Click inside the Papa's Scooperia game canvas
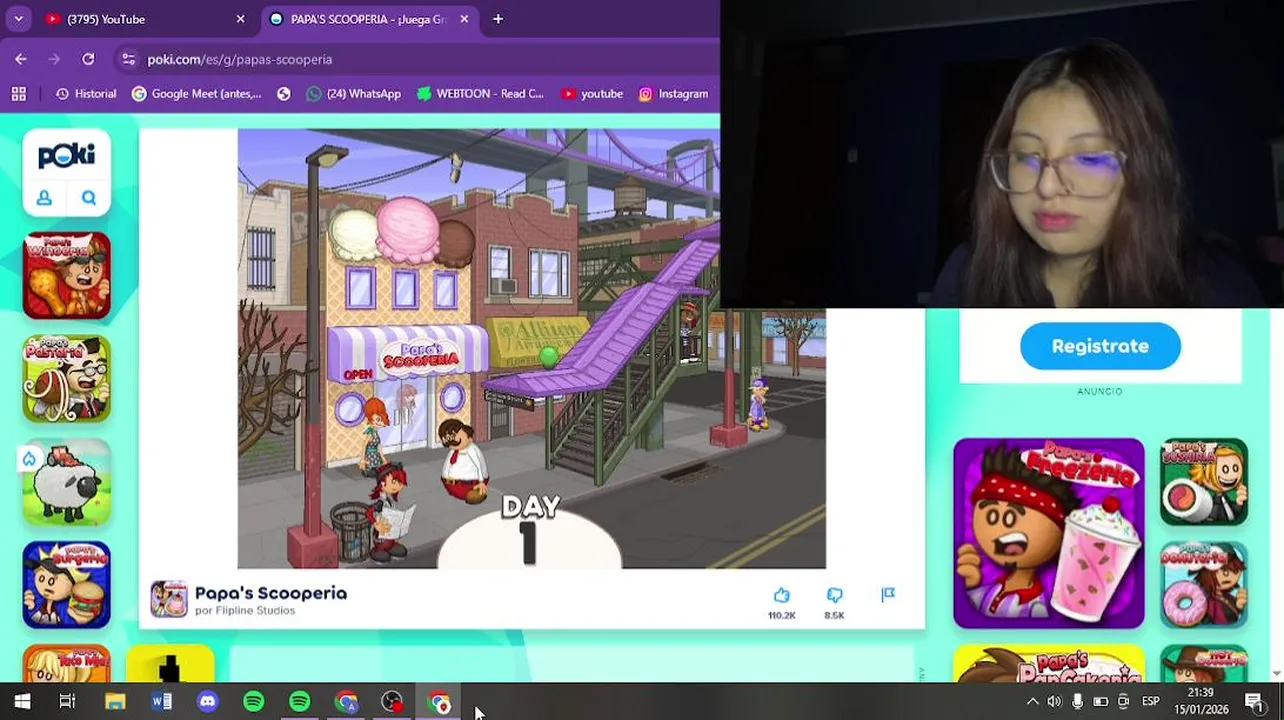Image resolution: width=1284 pixels, height=720 pixels. 531,348
